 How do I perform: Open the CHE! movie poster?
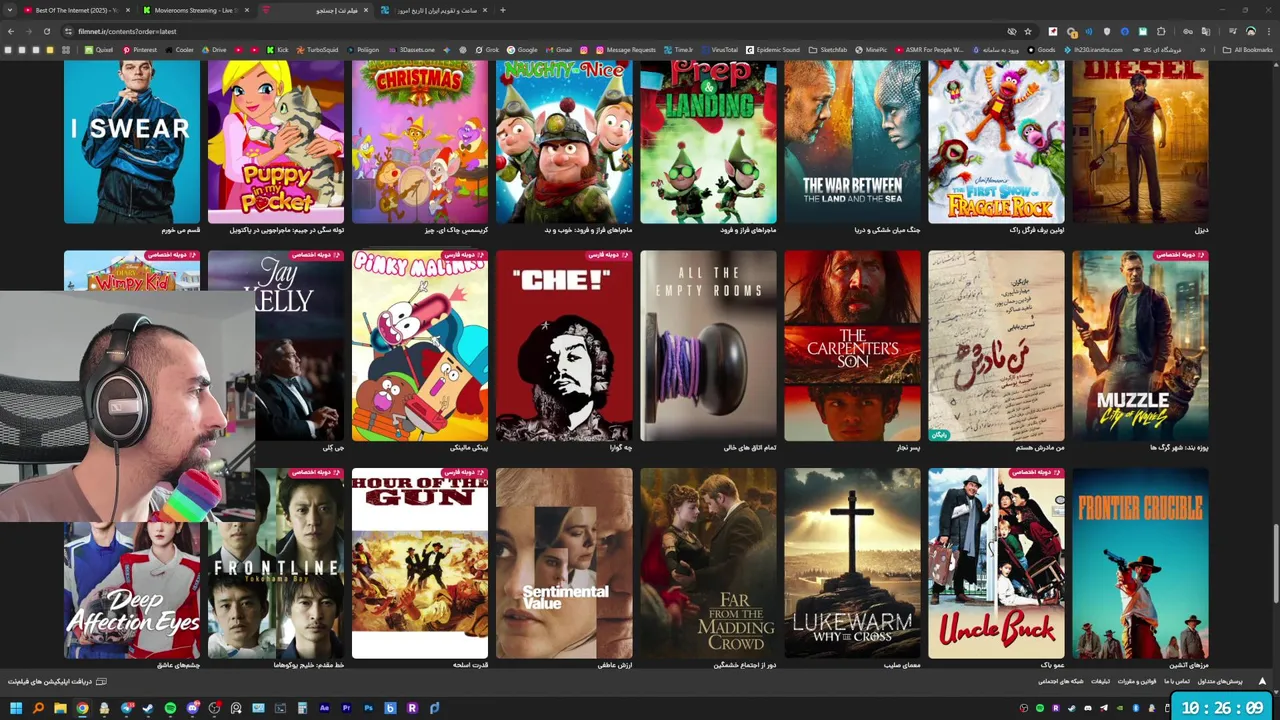[564, 346]
